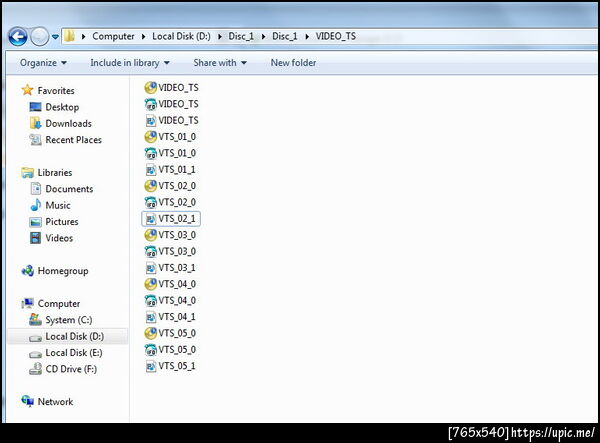The height and width of the screenshot is (443, 600).
Task: Select the VIDEO_TS file with IFO icon
Action: [x=171, y=104]
